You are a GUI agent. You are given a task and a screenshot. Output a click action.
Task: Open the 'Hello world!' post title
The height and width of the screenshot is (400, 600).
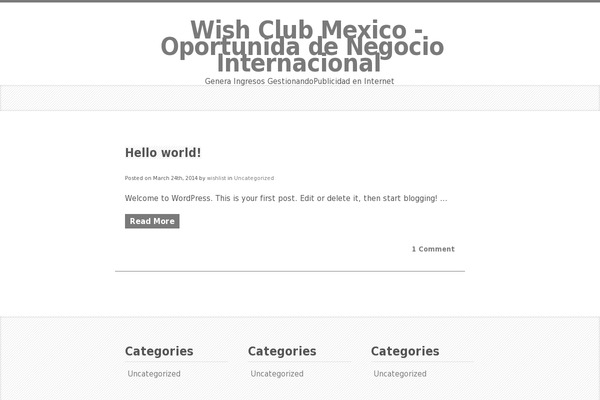tap(163, 153)
